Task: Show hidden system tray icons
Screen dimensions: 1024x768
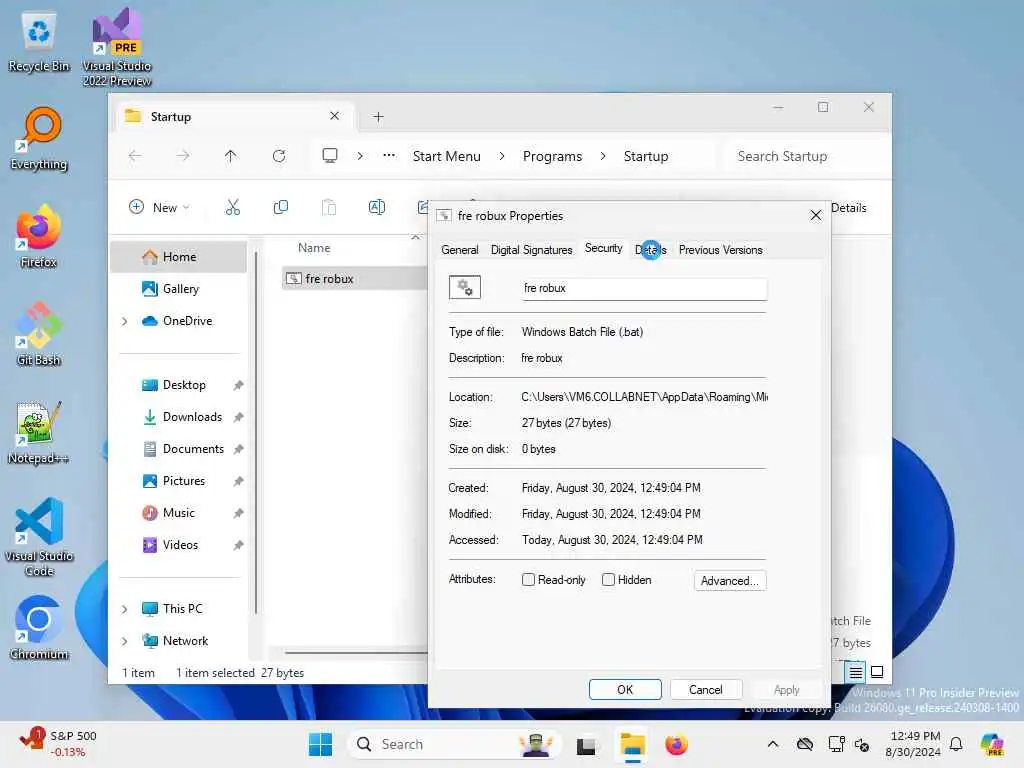Action: pos(773,744)
